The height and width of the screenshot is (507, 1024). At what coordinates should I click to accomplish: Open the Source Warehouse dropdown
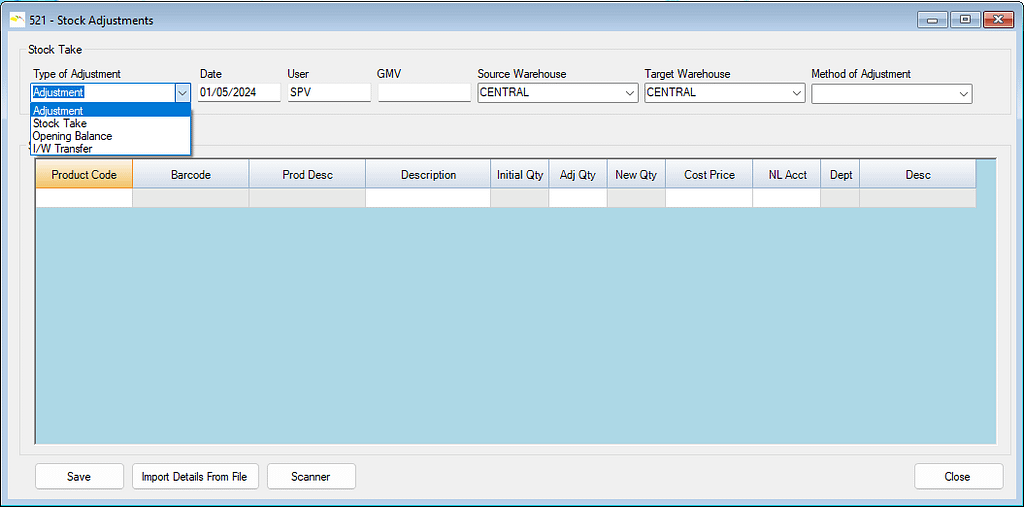point(630,93)
